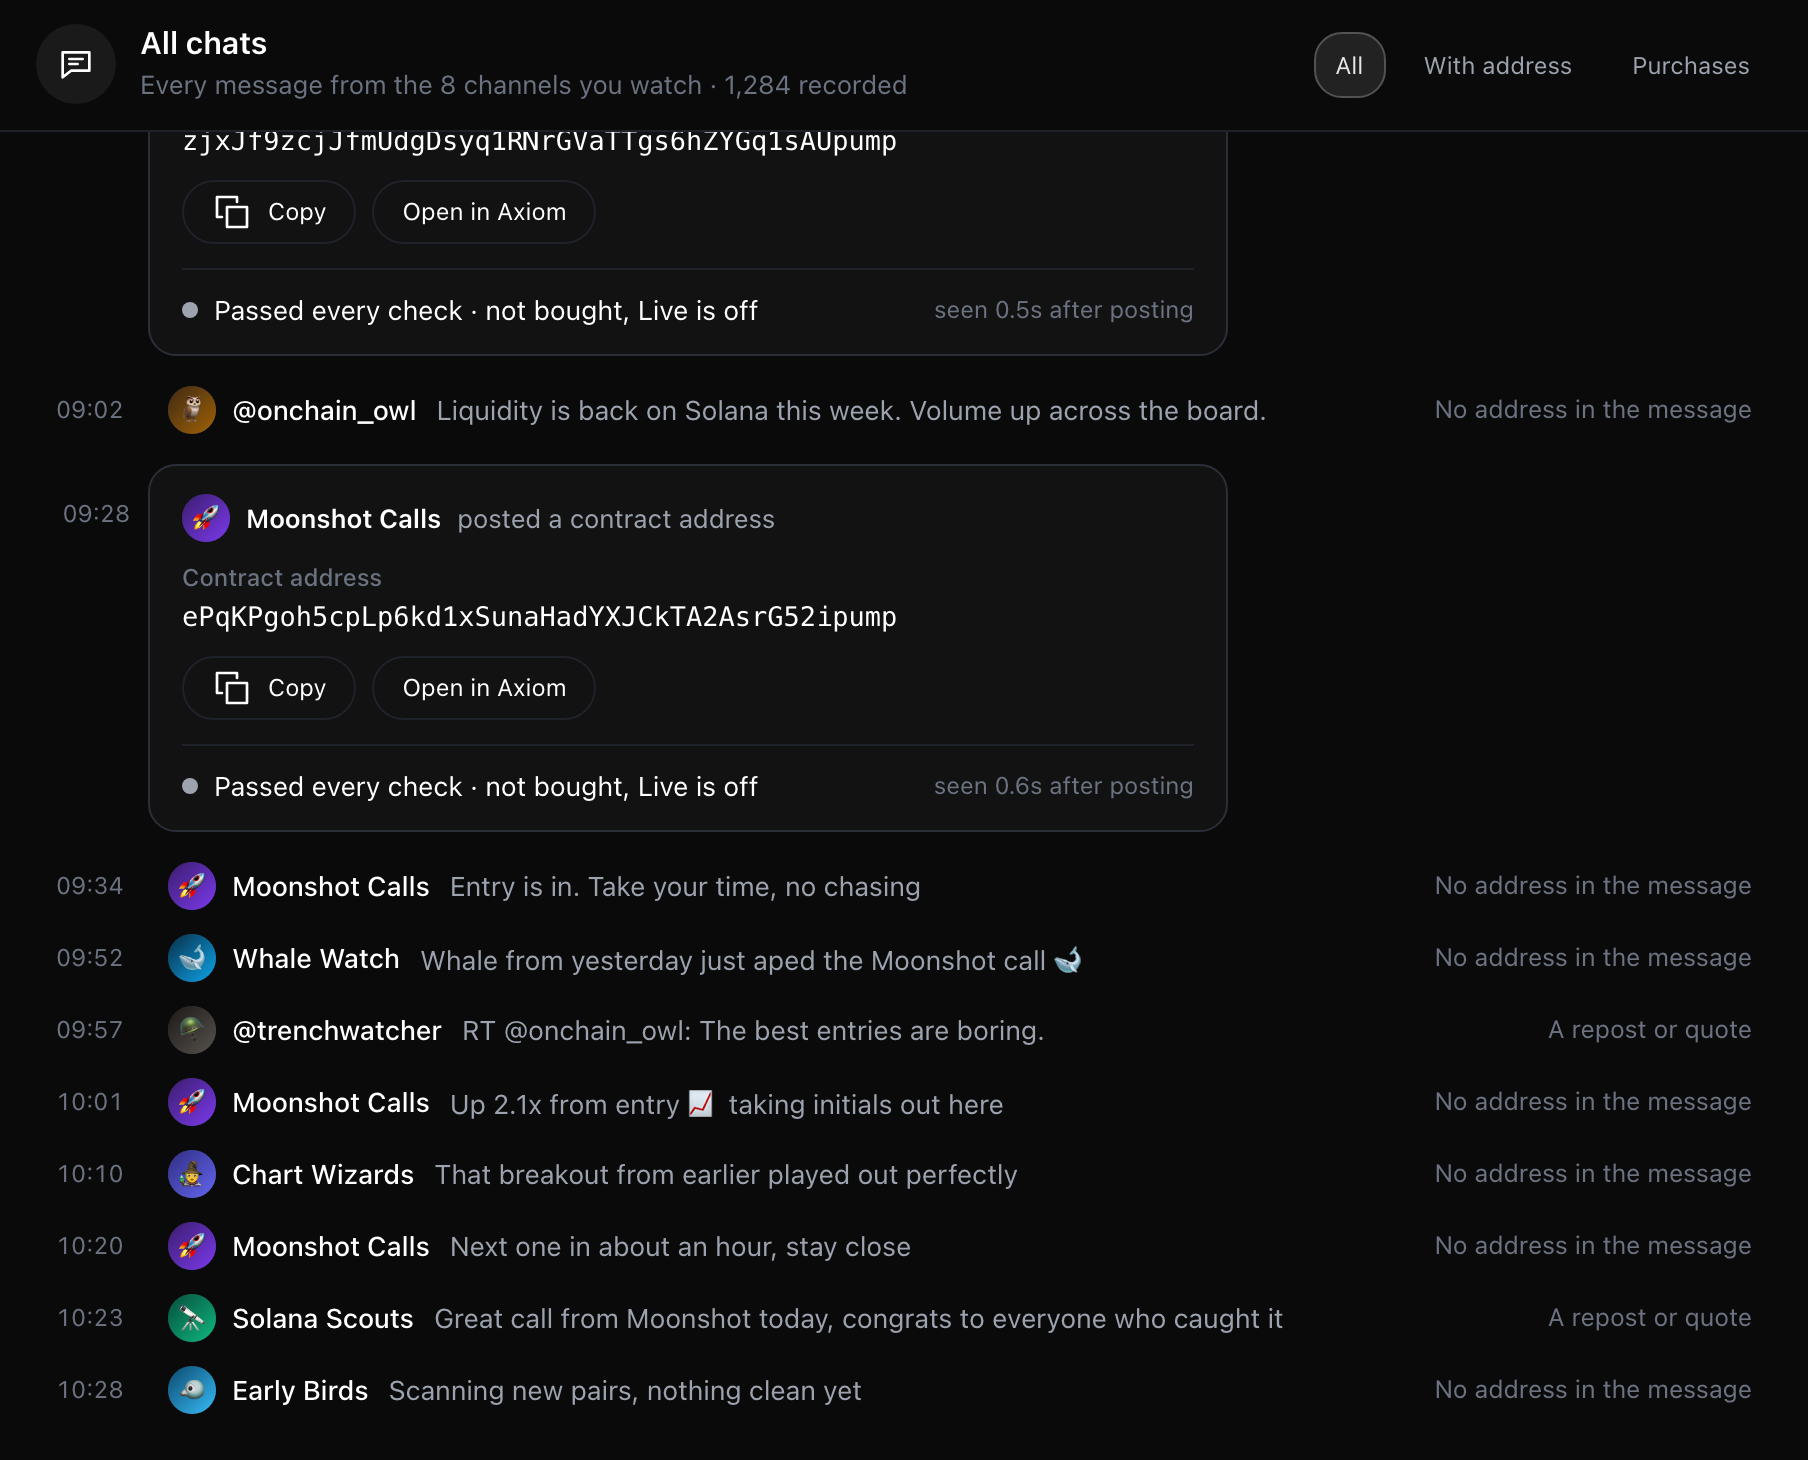Click Moonshot Calls avatar at 10:01
The width and height of the screenshot is (1808, 1460).
click(x=192, y=1102)
